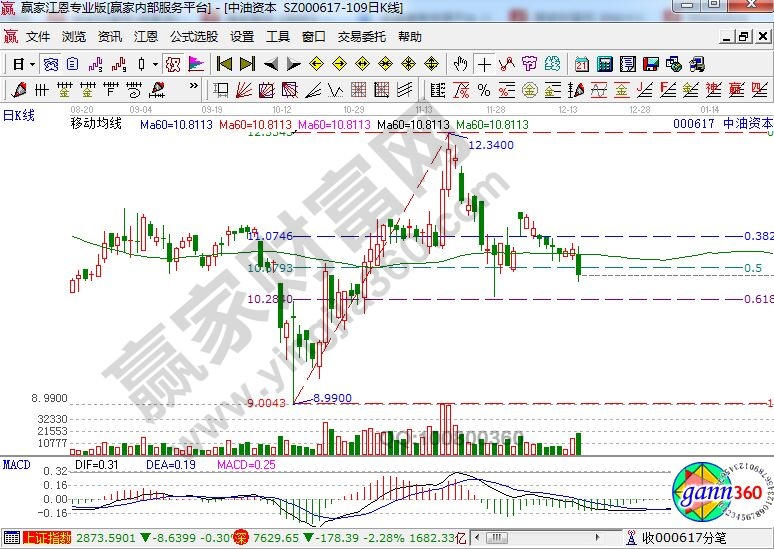Select the hand pan tool
This screenshot has width=774, height=549.
click(x=460, y=64)
